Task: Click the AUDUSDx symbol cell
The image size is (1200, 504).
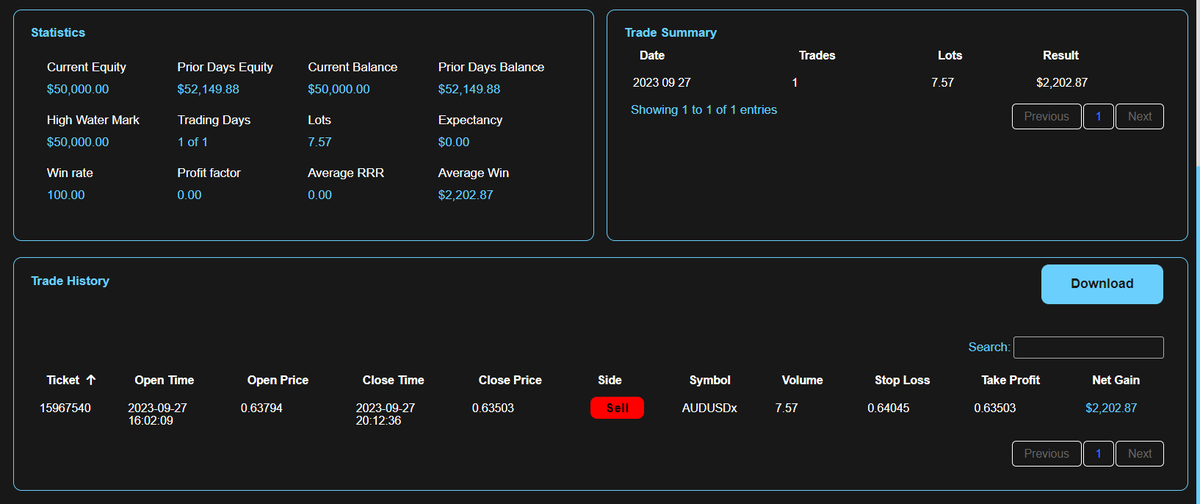Action: pos(709,408)
